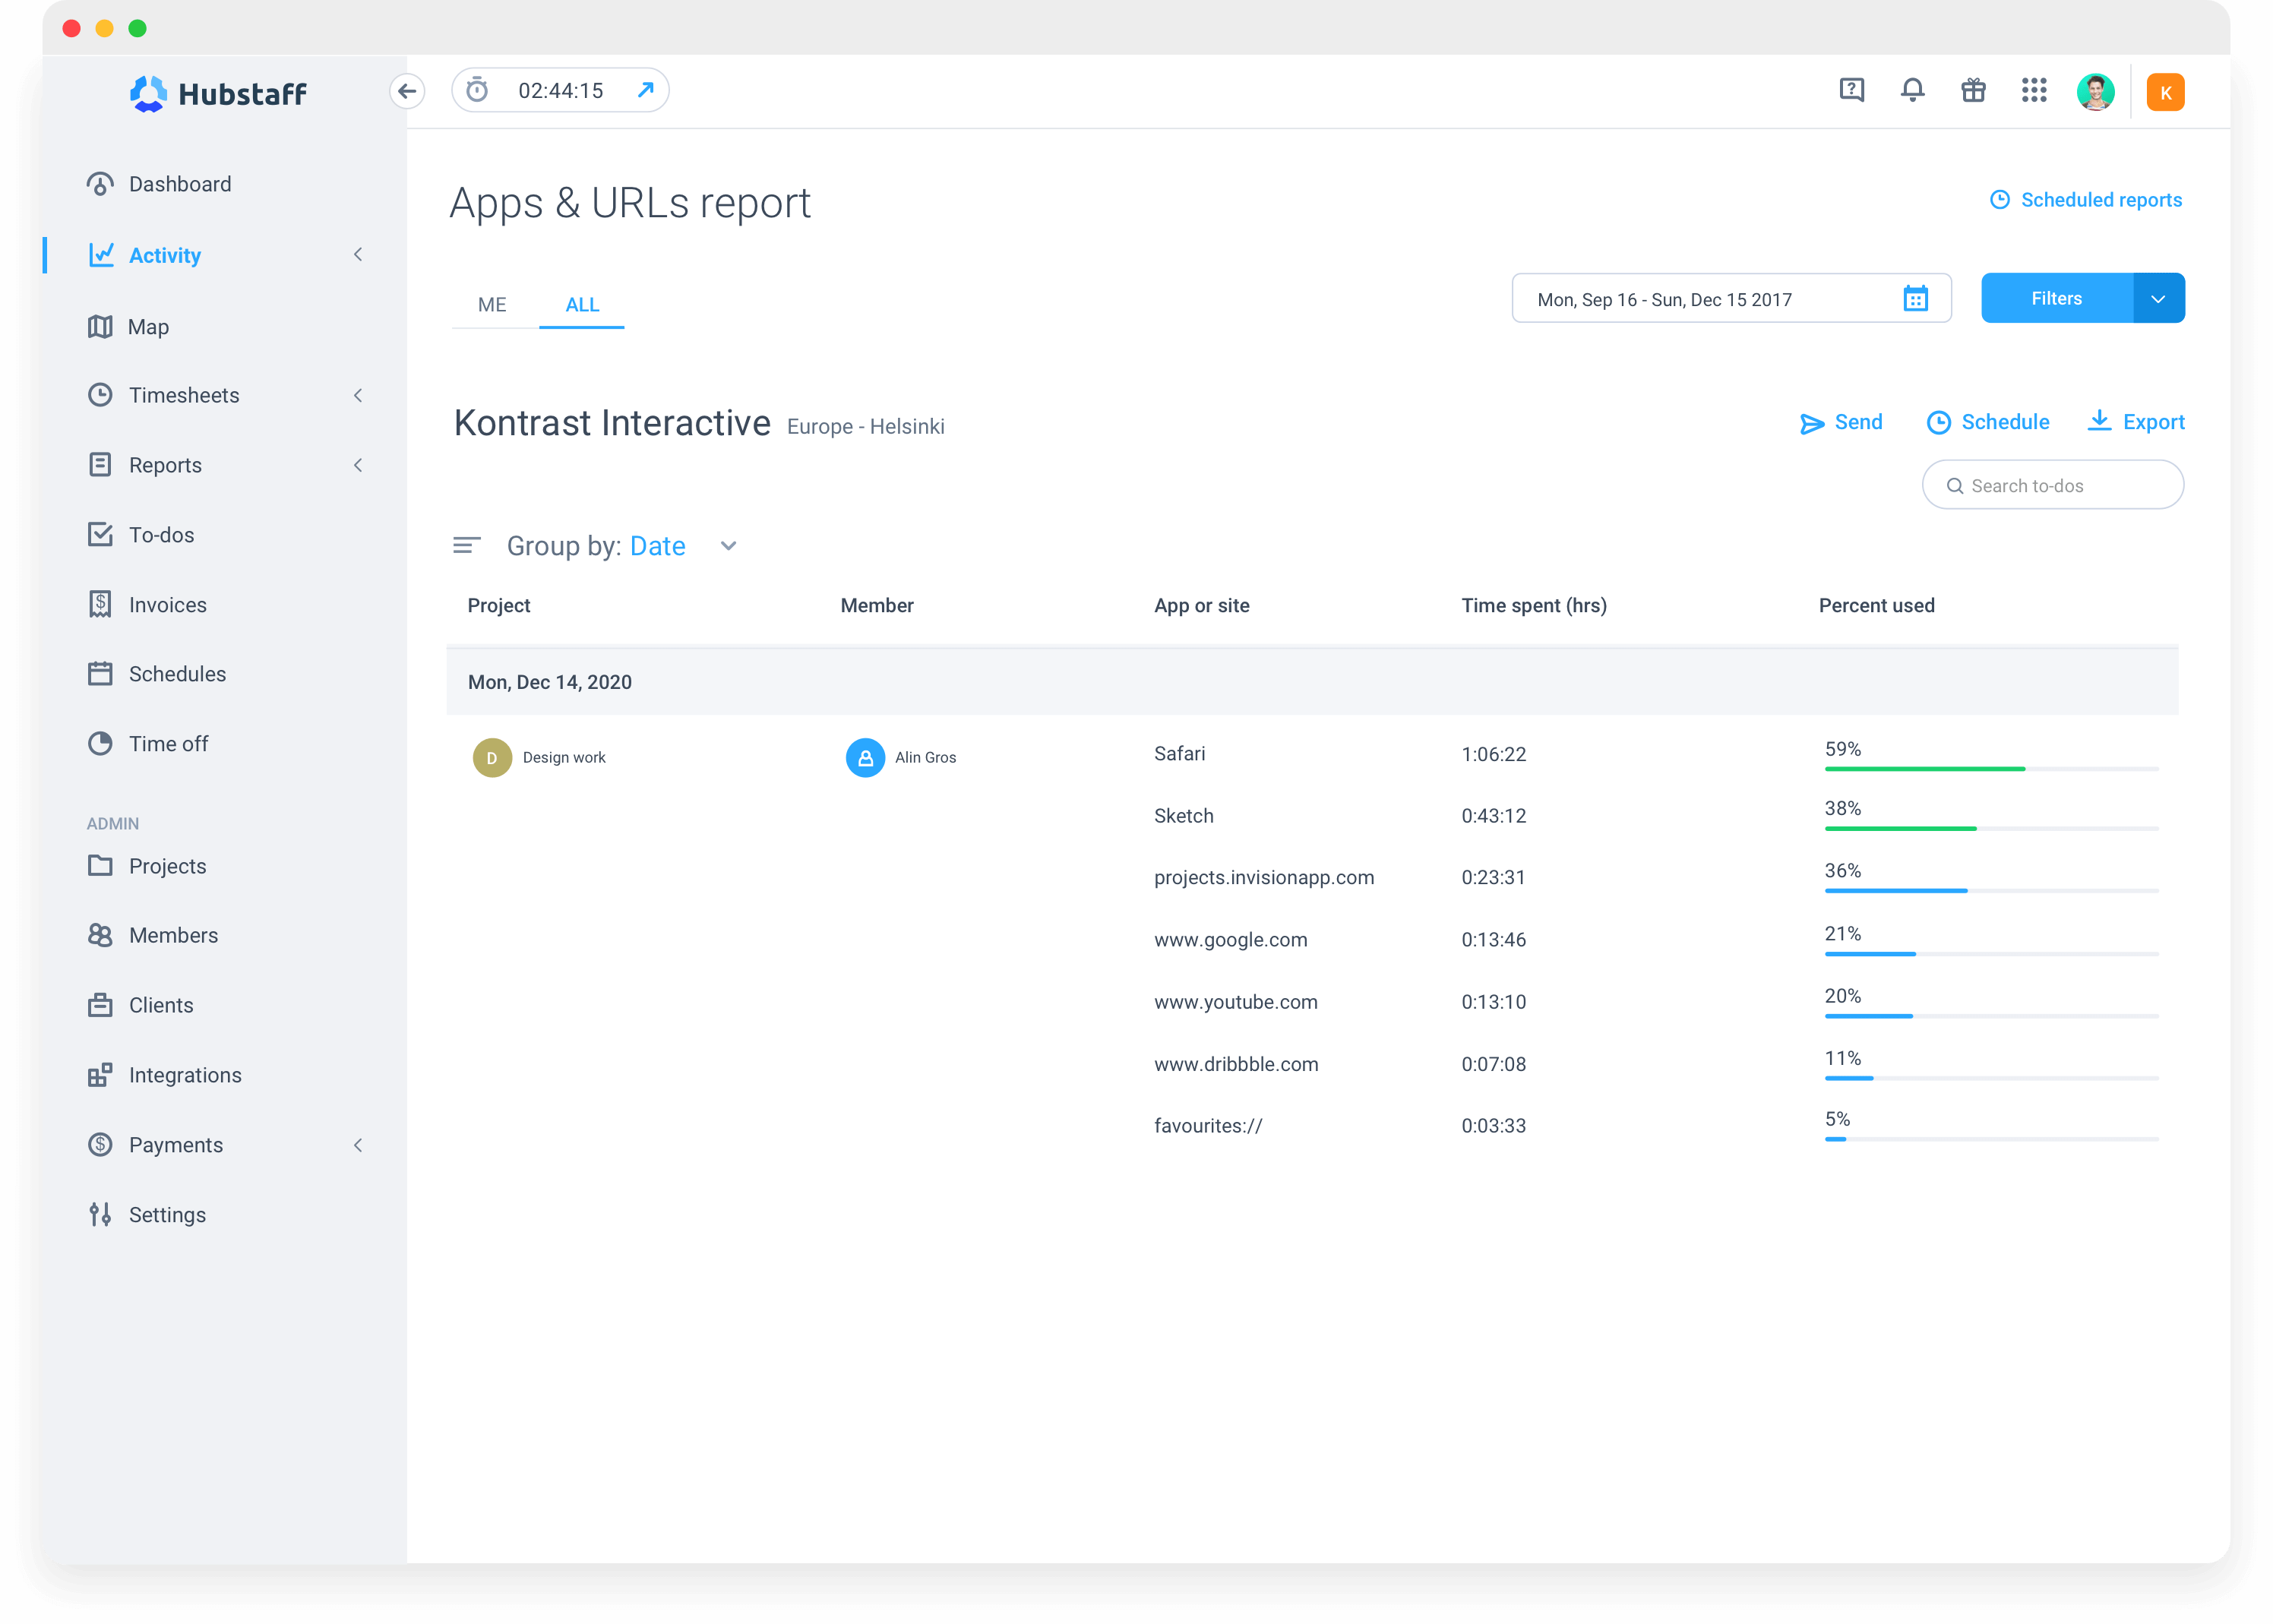Open Invoices from the sidebar
2273x1624 pixels.
[166, 604]
